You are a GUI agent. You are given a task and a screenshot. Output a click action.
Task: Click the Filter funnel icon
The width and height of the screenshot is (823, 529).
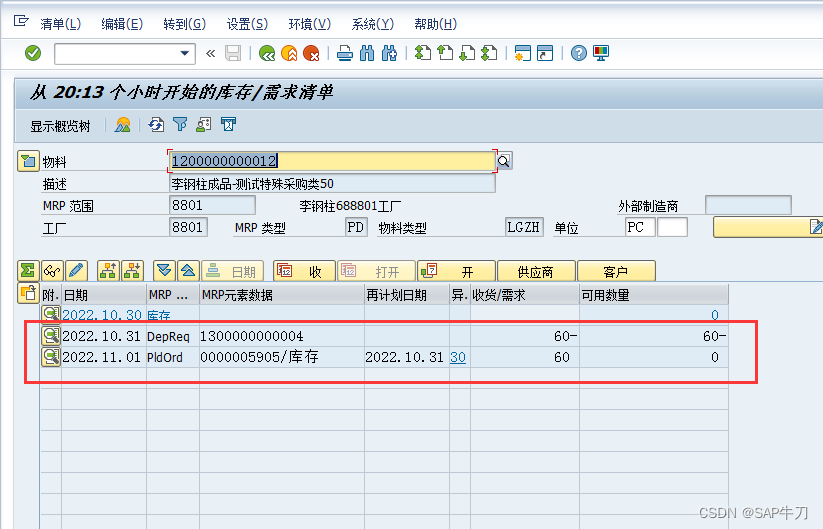point(180,125)
